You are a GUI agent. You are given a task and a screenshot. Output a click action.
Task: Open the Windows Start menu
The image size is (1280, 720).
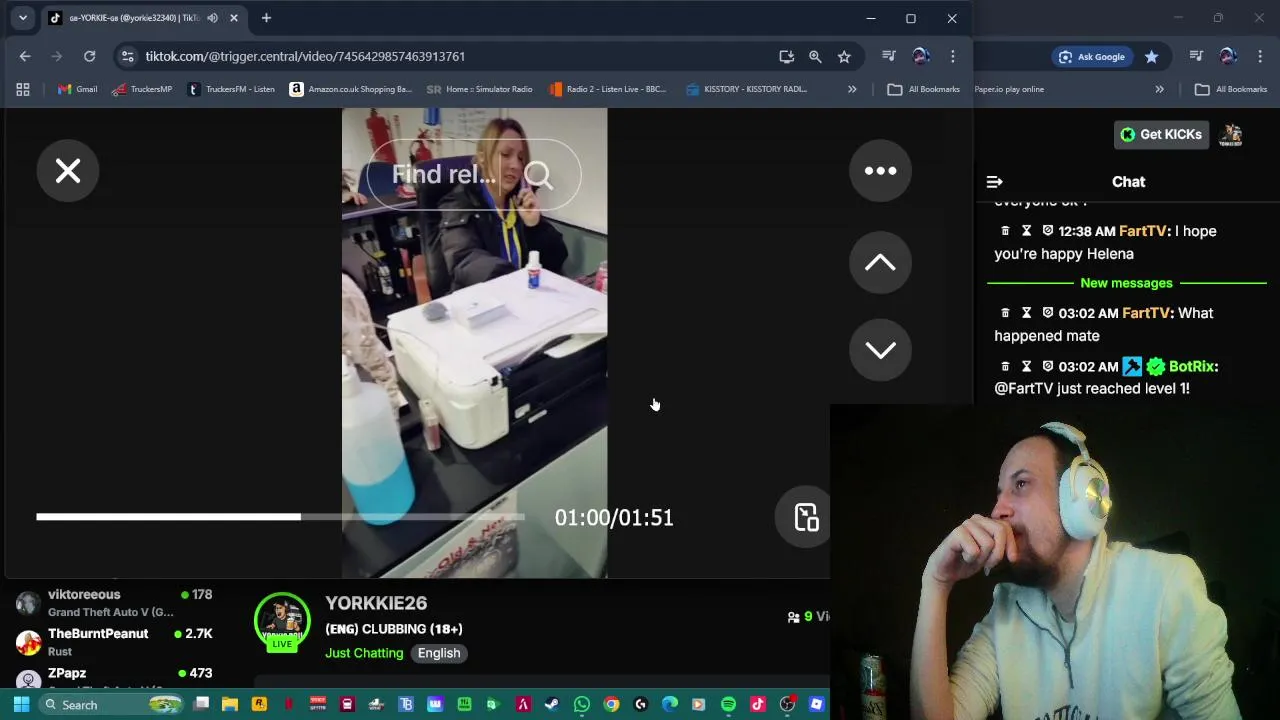(21, 705)
